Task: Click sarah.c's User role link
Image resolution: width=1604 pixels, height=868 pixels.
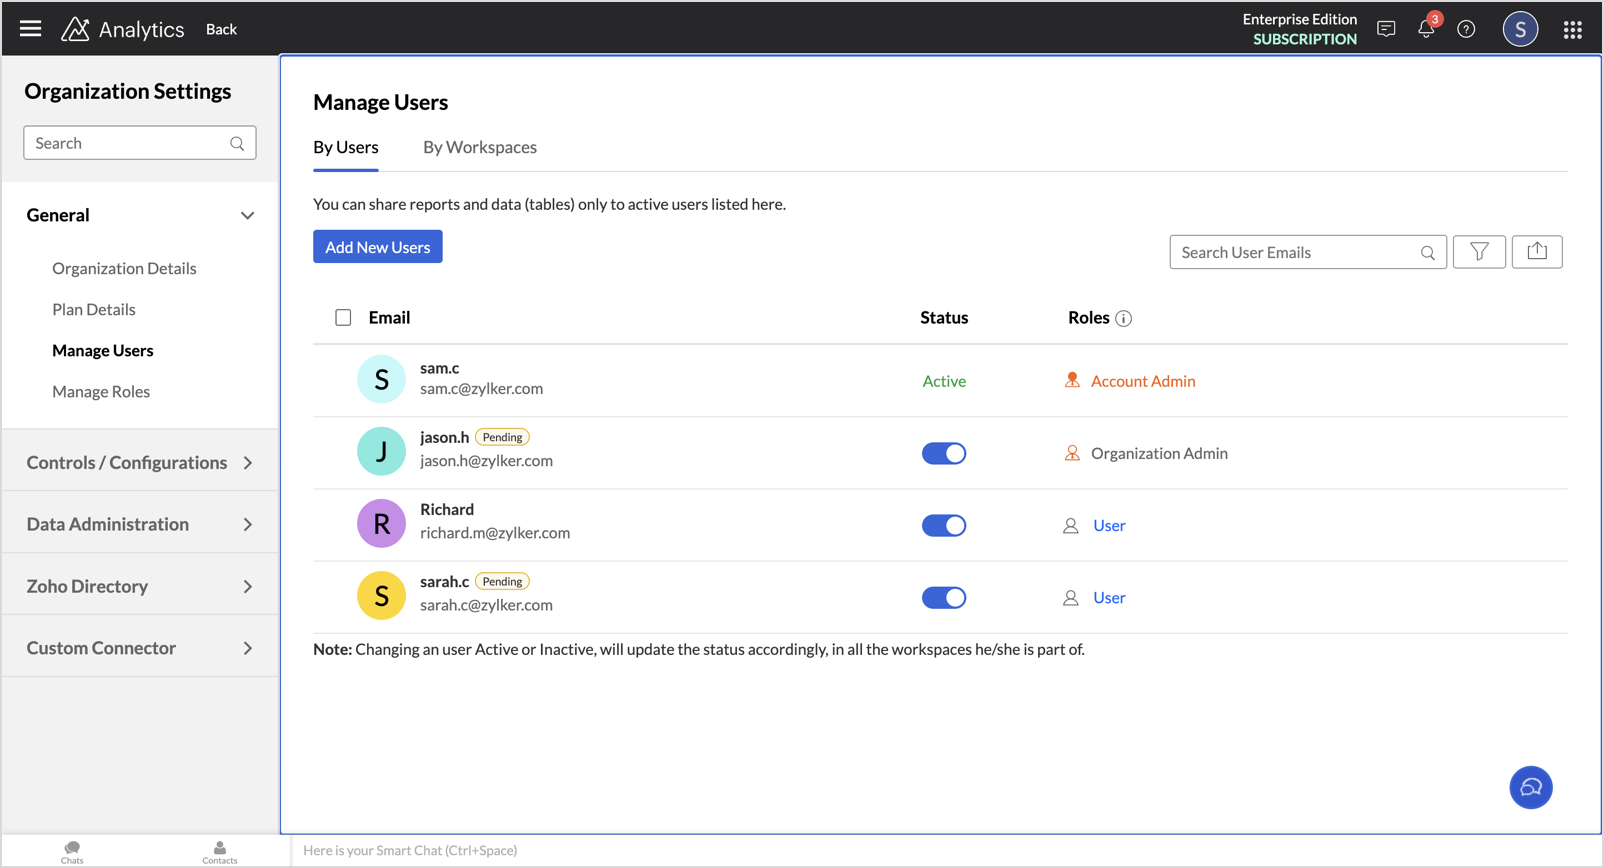Action: pos(1109,598)
